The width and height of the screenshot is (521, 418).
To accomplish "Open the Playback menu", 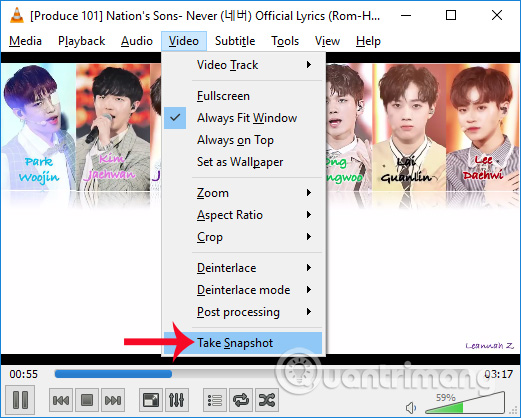I will tap(81, 41).
